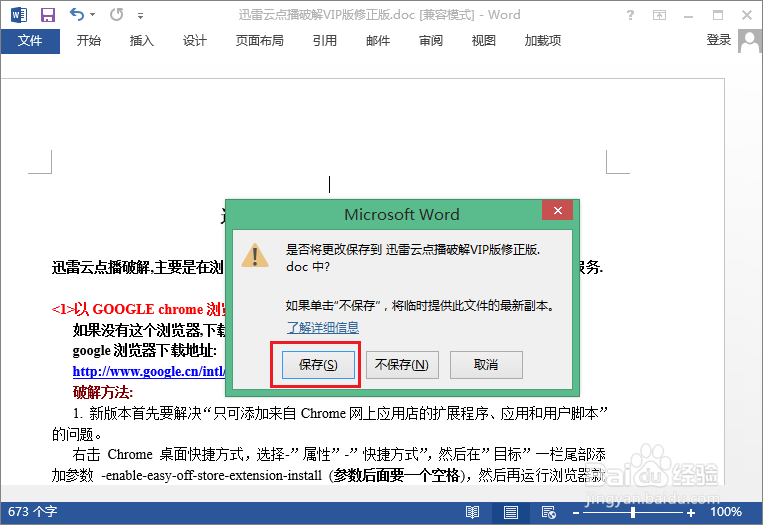The width and height of the screenshot is (763, 525).
Task: Open Ribbon Display Options button
Action: coord(659,15)
